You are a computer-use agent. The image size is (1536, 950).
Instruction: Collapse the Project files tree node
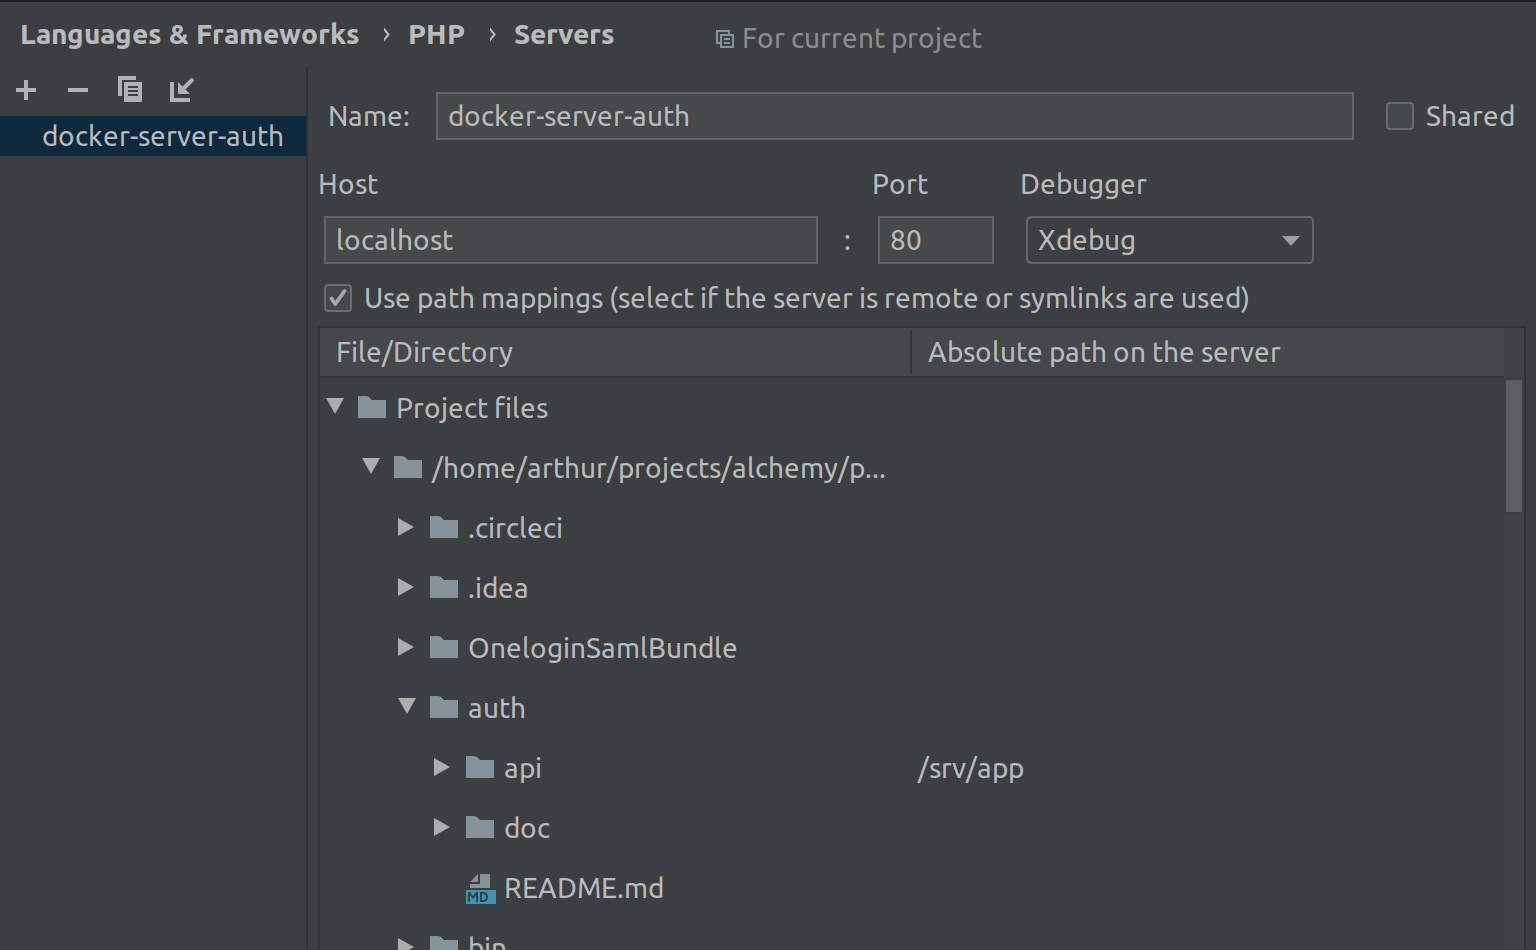pyautogui.click(x=335, y=406)
